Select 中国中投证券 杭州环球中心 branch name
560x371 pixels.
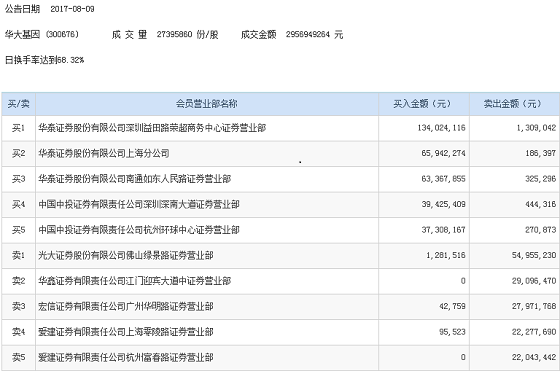click(139, 230)
